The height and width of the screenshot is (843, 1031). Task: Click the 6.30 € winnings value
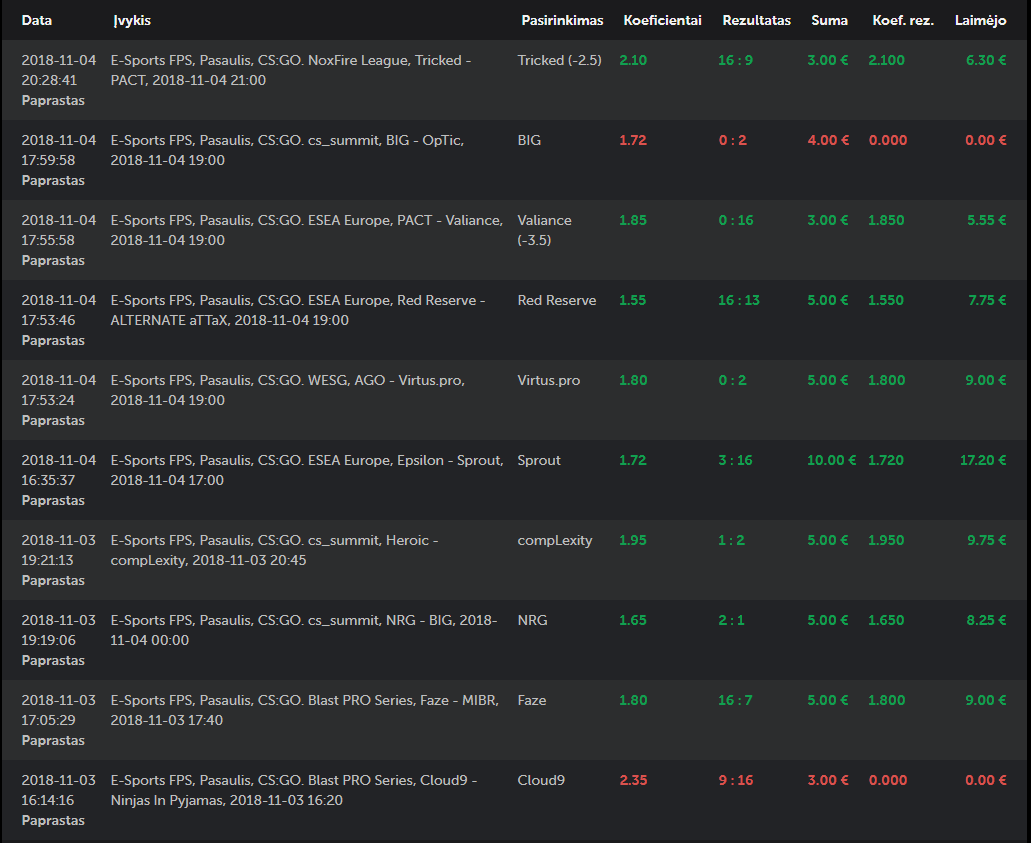click(986, 60)
